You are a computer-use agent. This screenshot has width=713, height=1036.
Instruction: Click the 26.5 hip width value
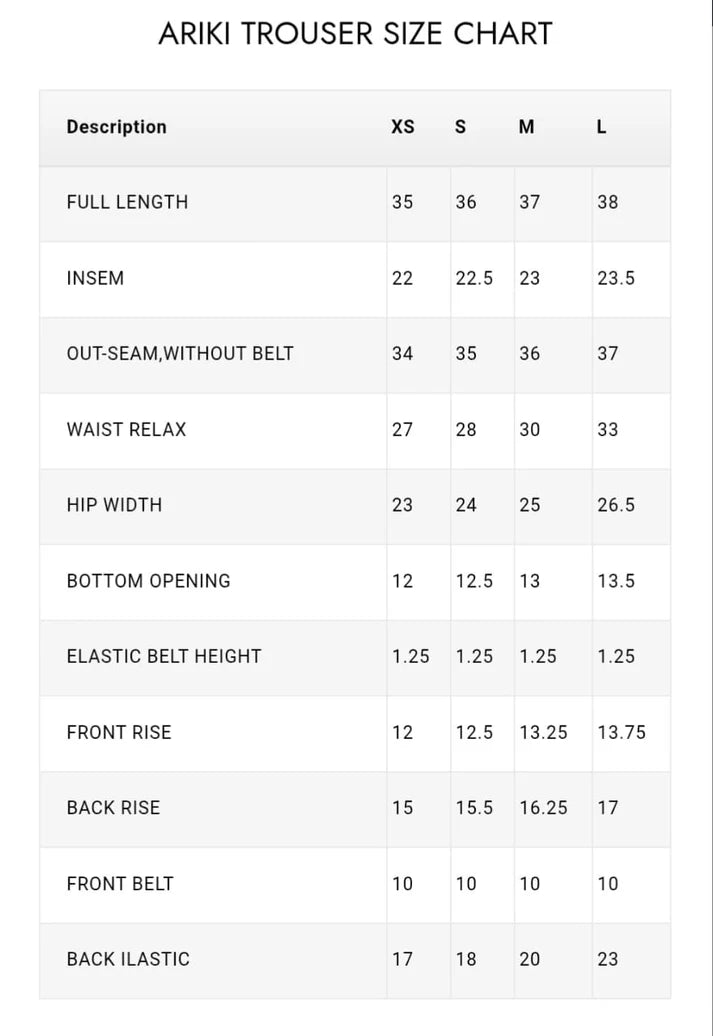(616, 505)
